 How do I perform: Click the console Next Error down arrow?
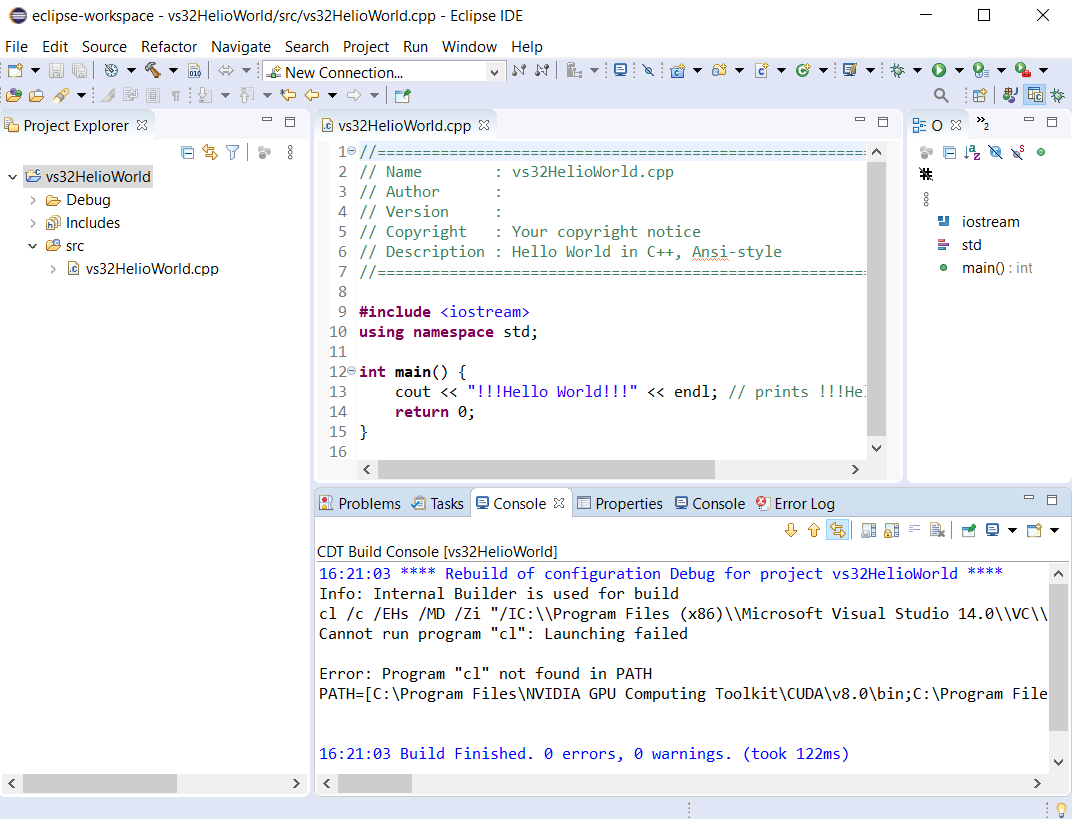[790, 530]
